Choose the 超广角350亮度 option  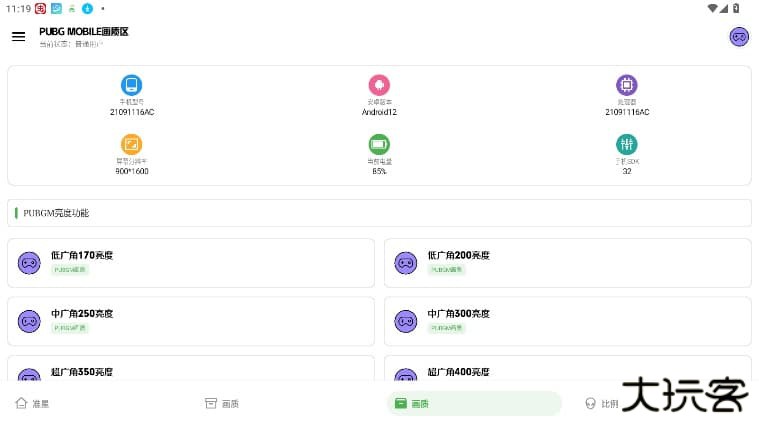click(x=190, y=371)
